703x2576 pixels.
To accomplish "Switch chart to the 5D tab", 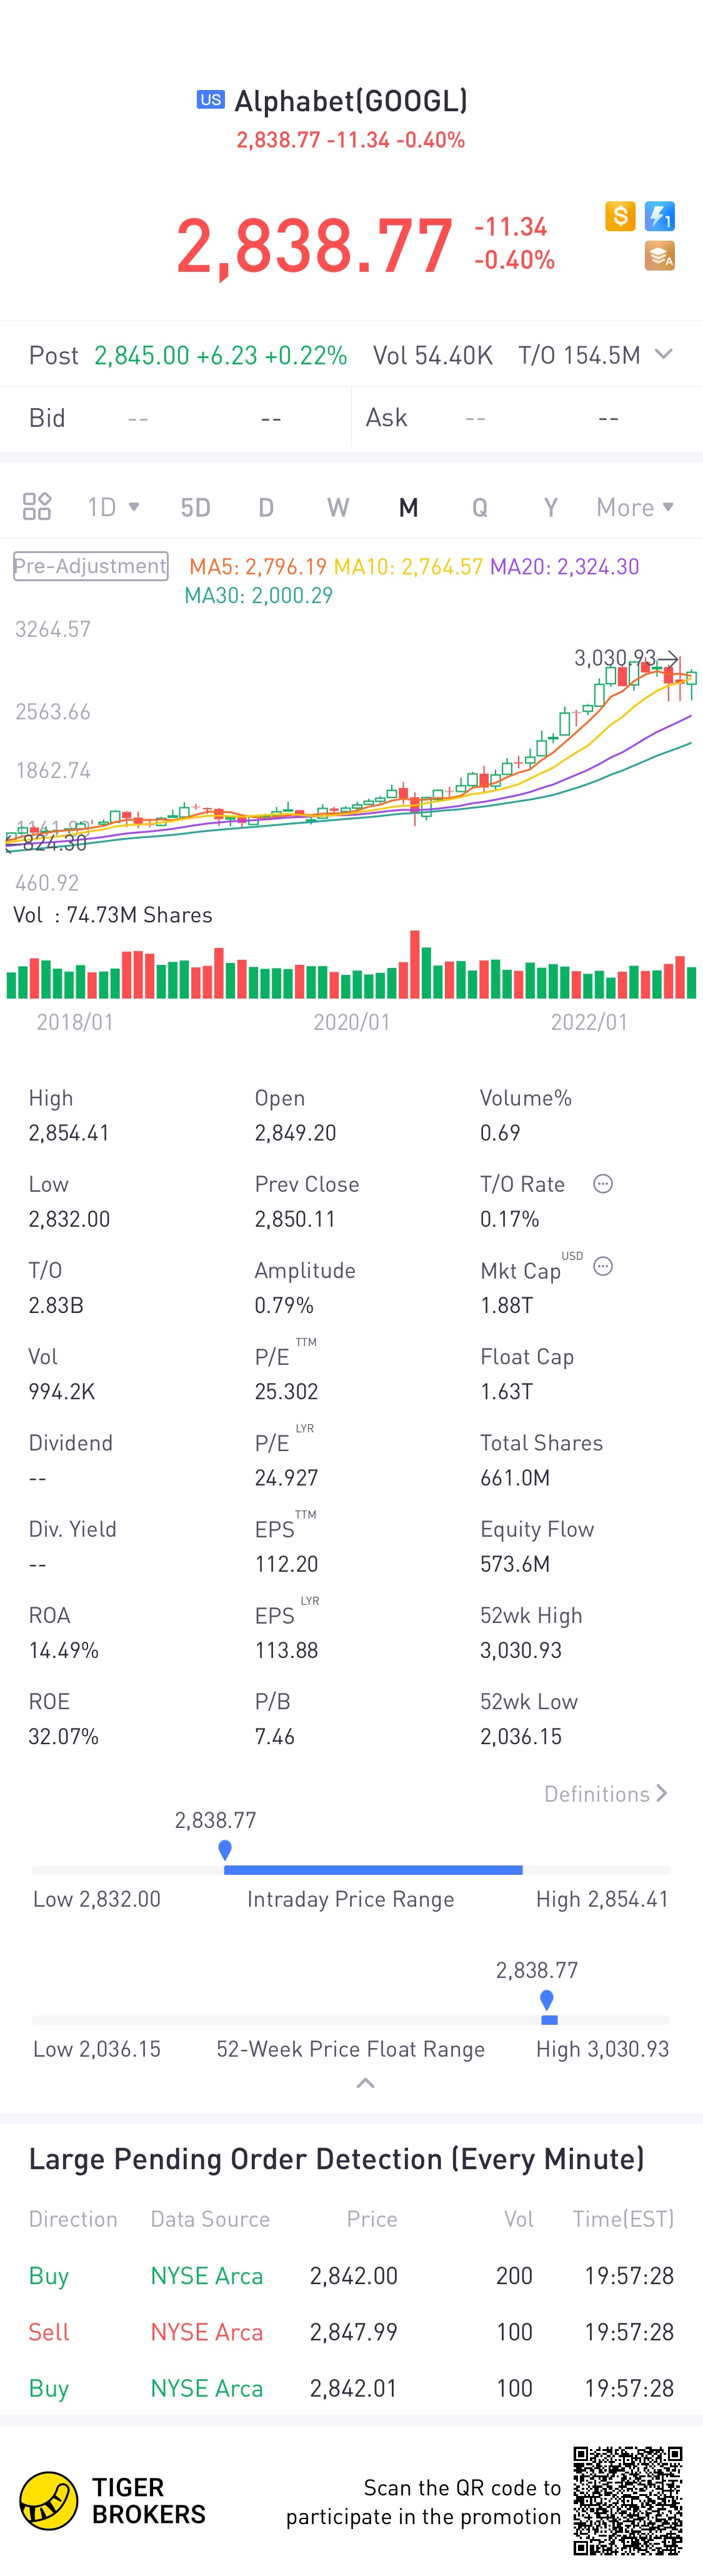I will point(195,507).
